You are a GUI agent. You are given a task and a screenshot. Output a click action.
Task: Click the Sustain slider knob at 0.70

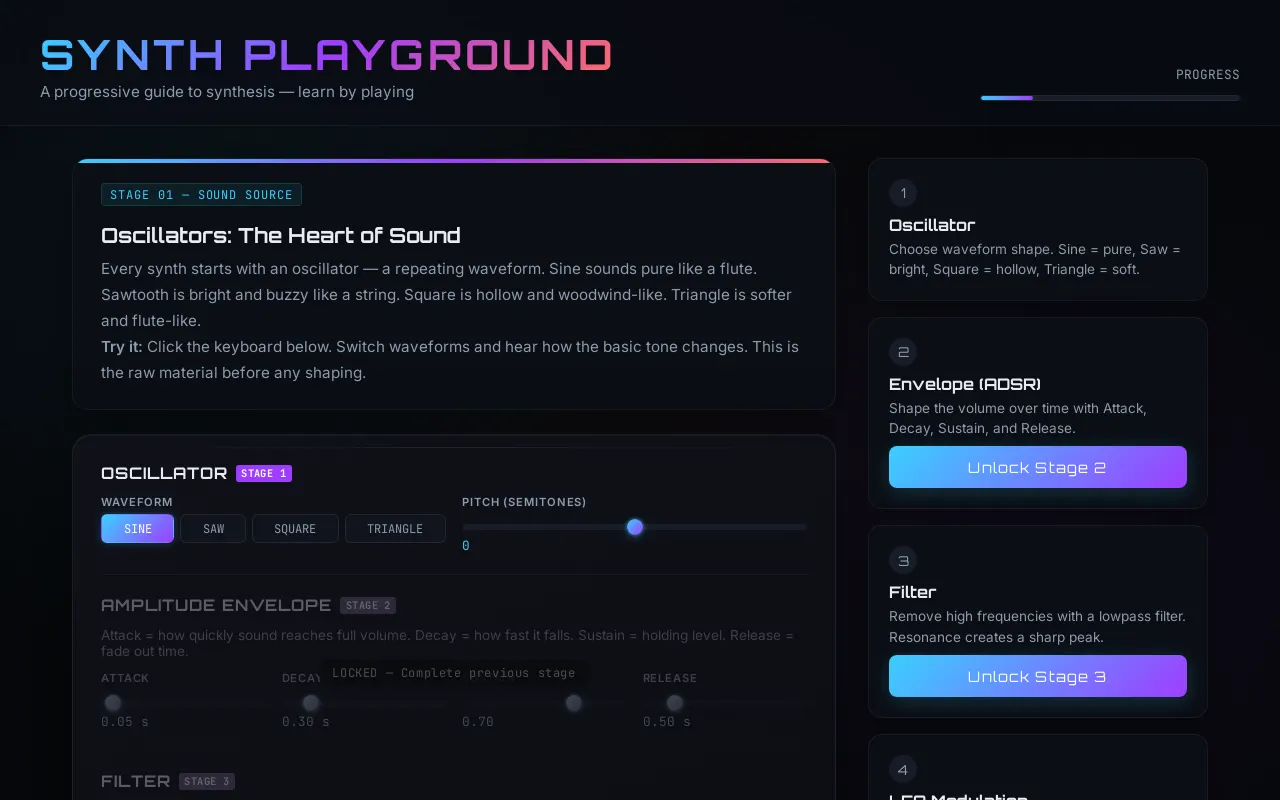click(x=574, y=703)
